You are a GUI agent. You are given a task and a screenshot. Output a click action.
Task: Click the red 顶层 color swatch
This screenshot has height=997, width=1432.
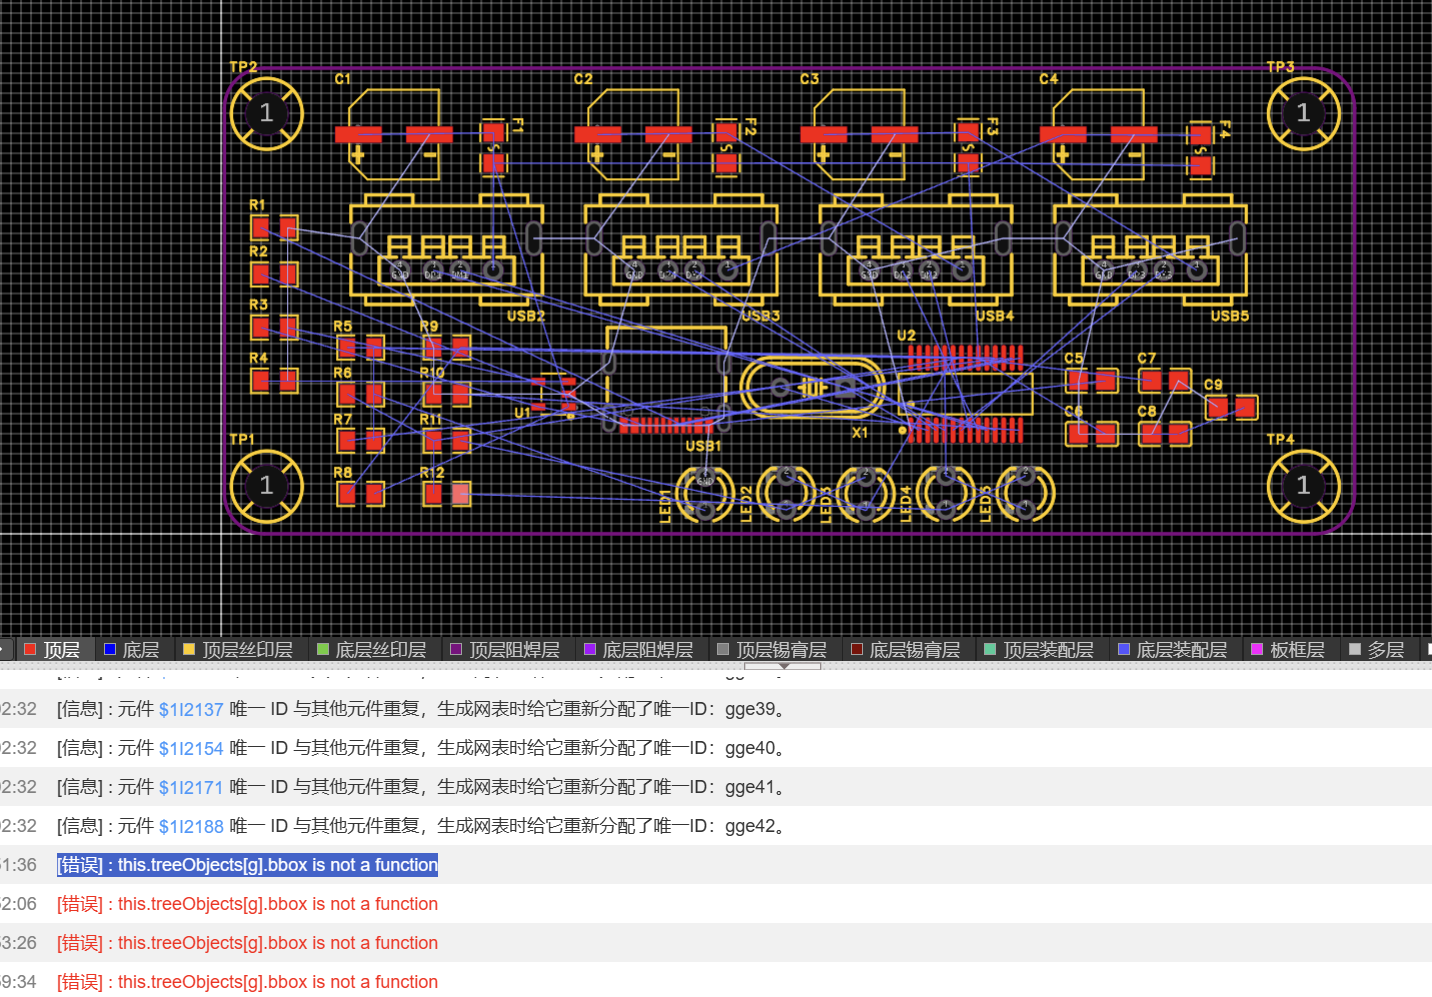30,650
